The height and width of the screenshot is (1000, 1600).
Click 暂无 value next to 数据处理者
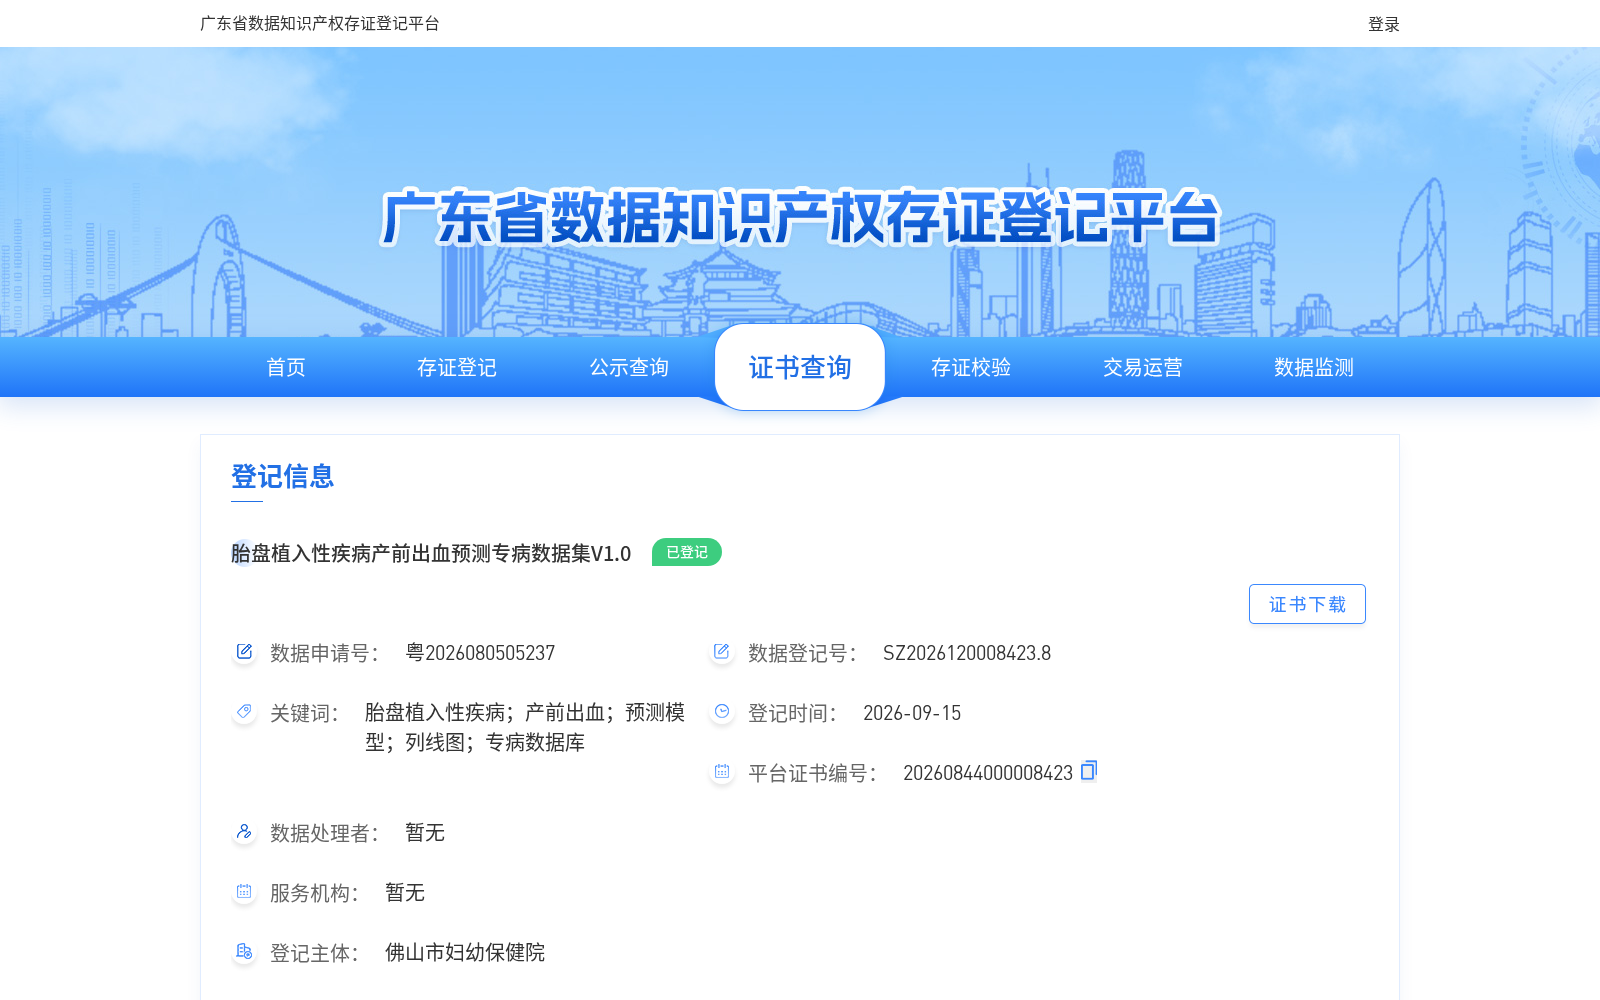(x=425, y=832)
